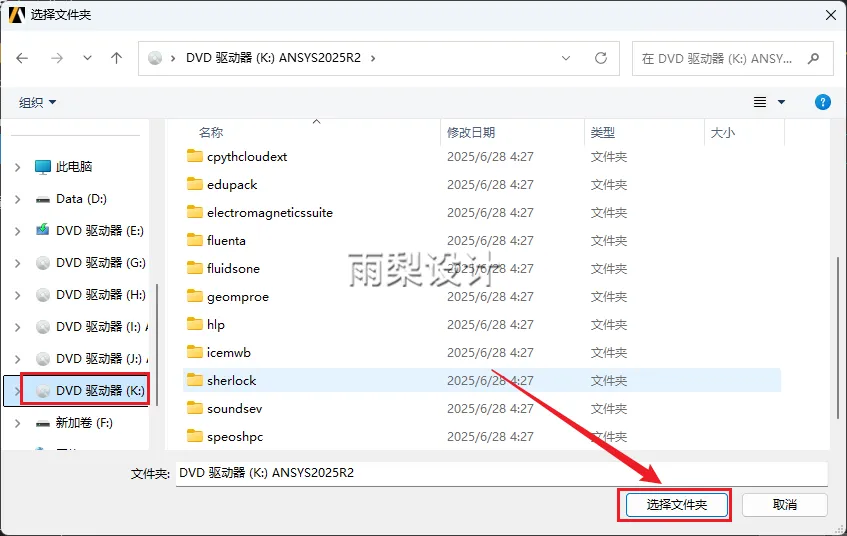Screen dimensions: 847x536
Task: Click folder icon of icemwb
Action: (x=194, y=352)
